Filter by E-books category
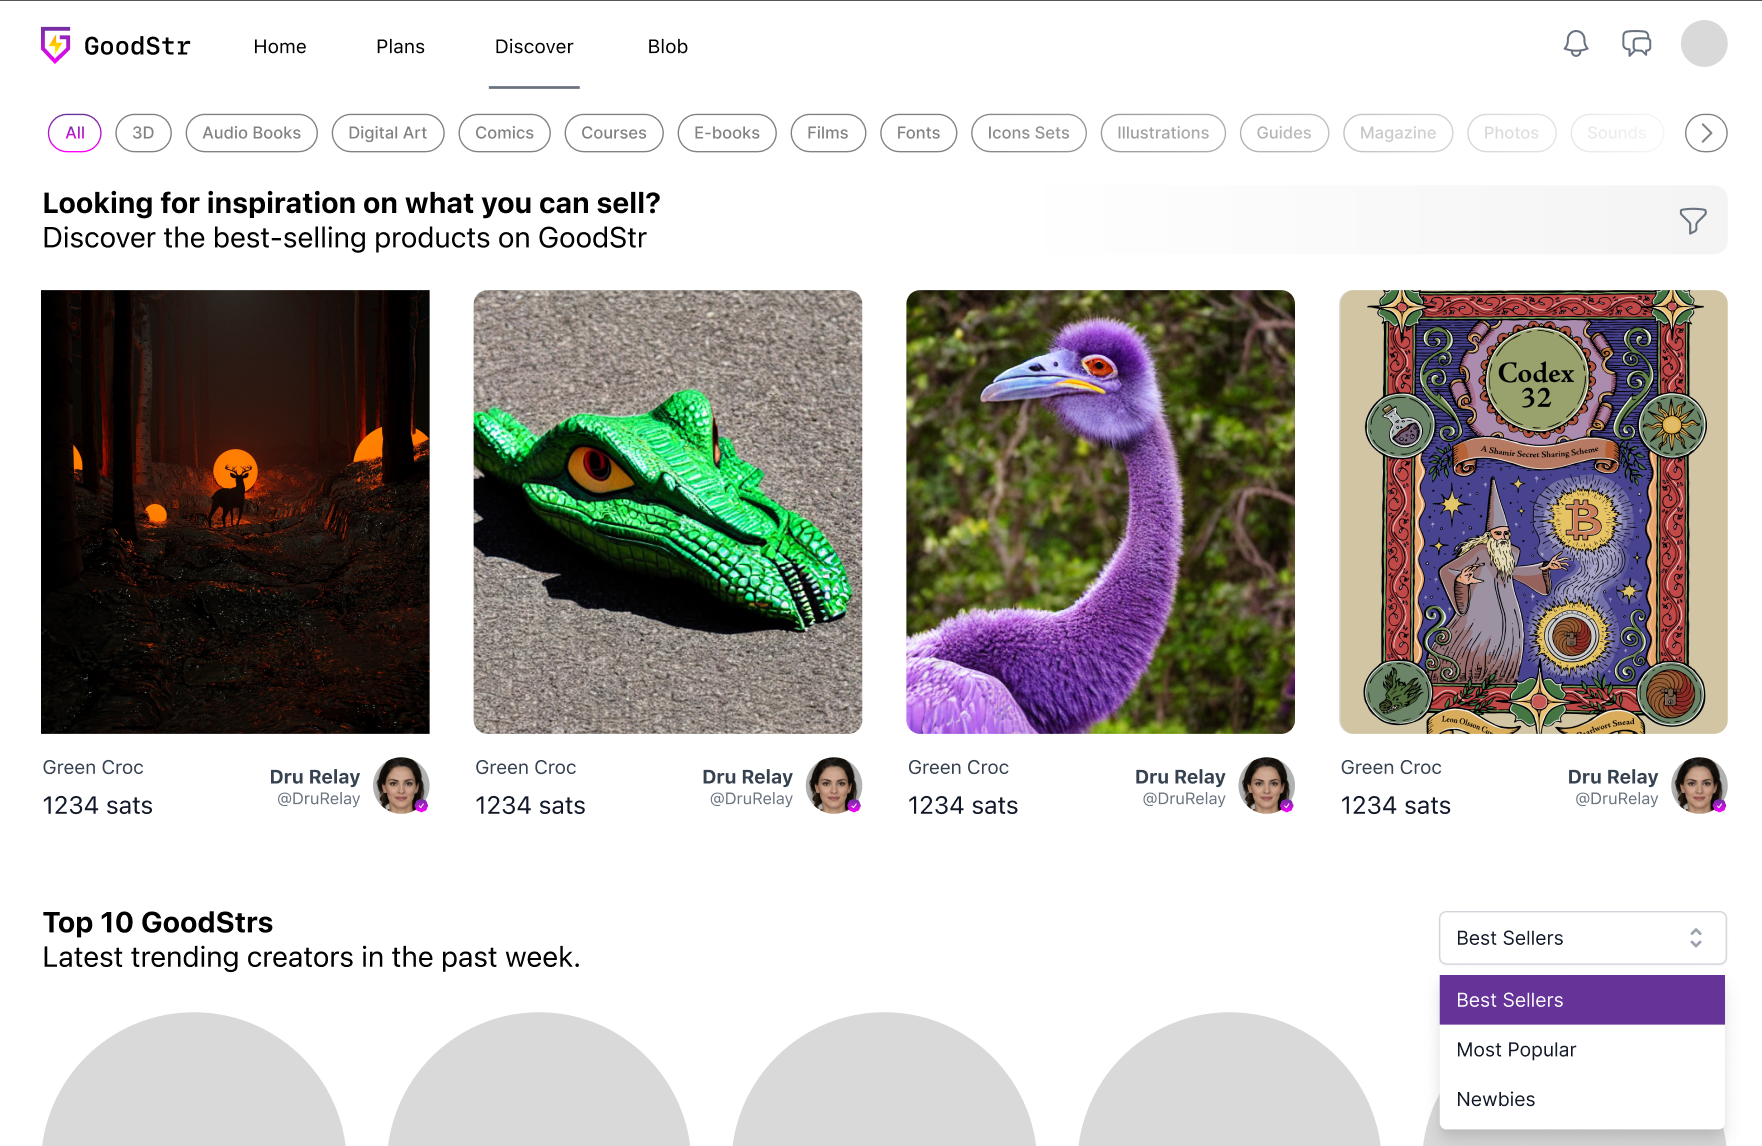The image size is (1762, 1146). click(727, 133)
